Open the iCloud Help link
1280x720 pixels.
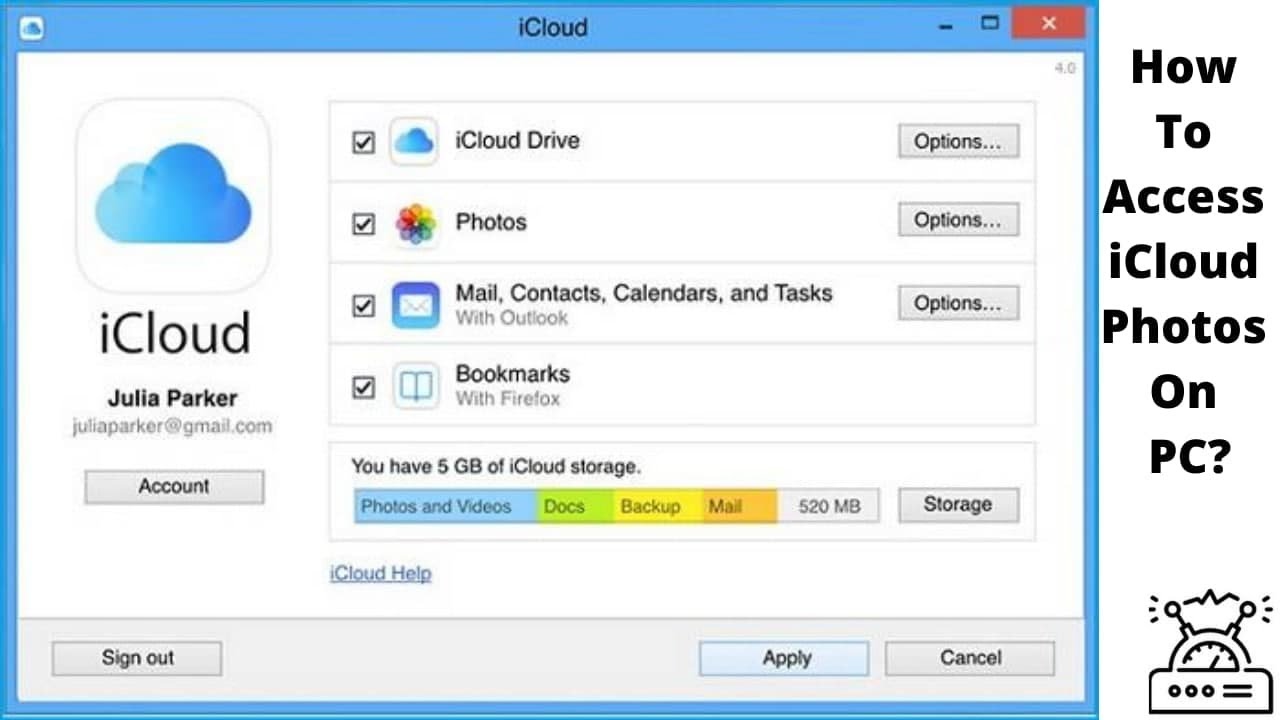click(x=380, y=574)
